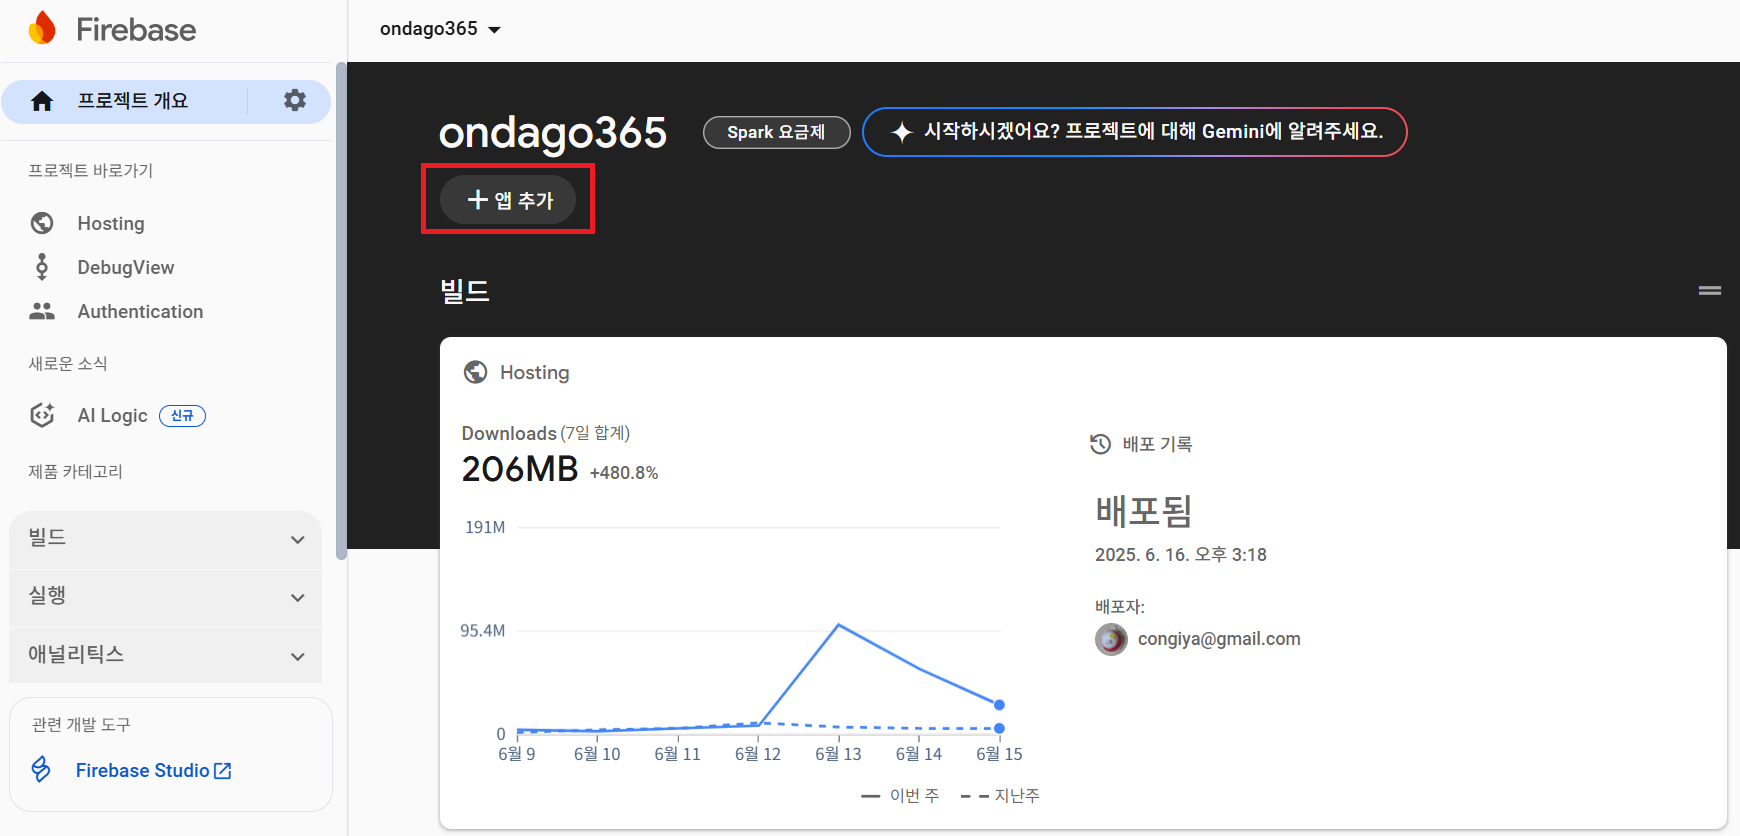Open the ondago365 project selector dropdown

click(440, 29)
